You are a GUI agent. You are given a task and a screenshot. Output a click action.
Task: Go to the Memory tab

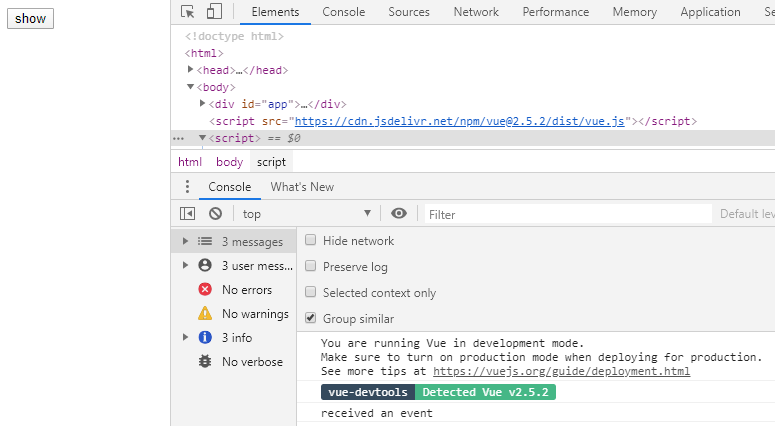pyautogui.click(x=635, y=12)
